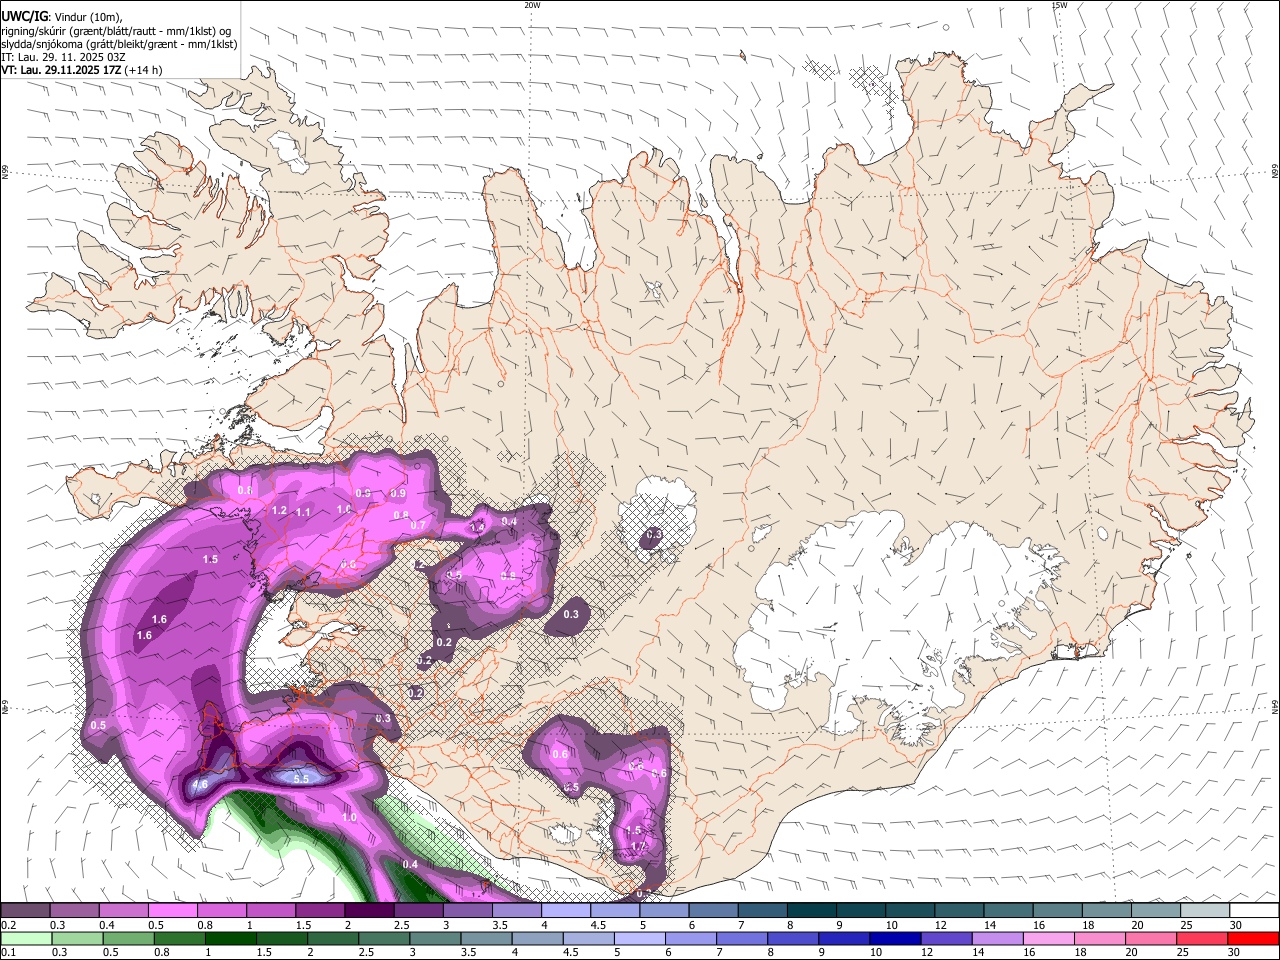1280x960 pixels.
Task: Pick rain legend bright red swatch after 30
Action: (x=1253, y=939)
